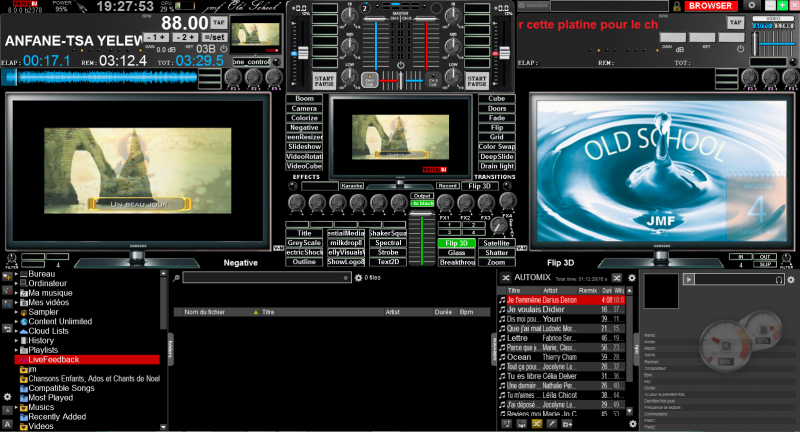Click the right deck key power icon
The width and height of the screenshot is (800, 432).
[740, 49]
